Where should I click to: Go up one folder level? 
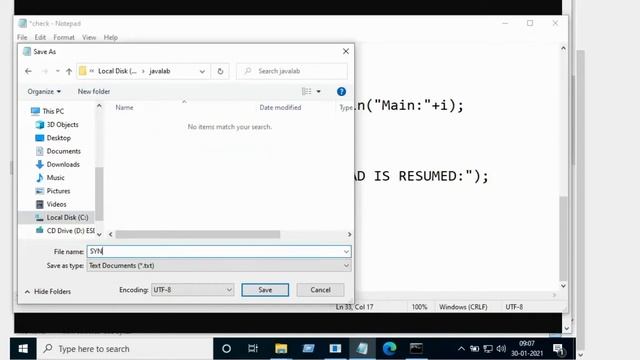tap(69, 71)
